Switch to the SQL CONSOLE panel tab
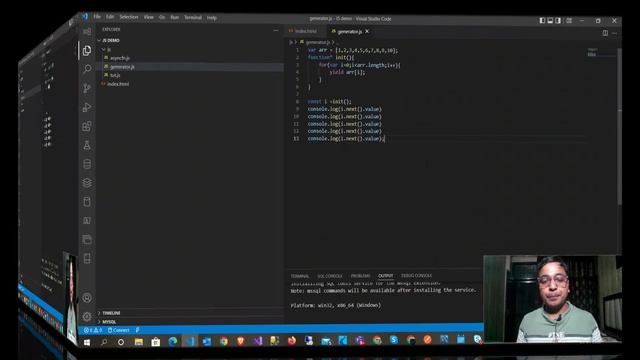The image size is (640, 360). click(x=330, y=276)
